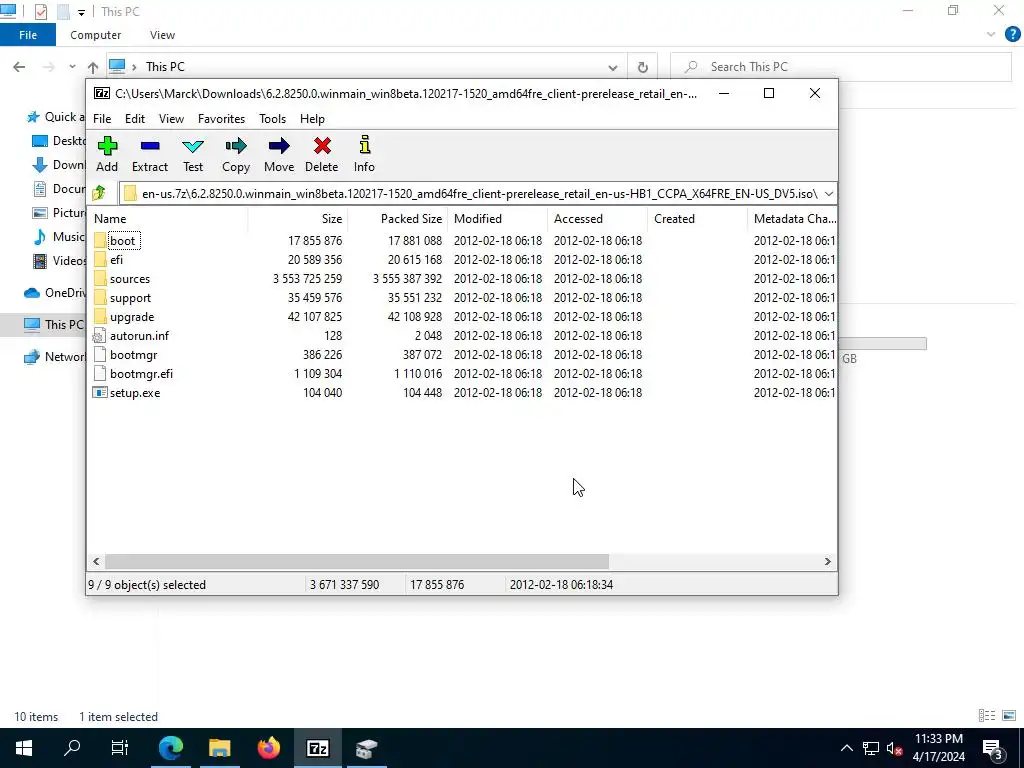The width and height of the screenshot is (1024, 768).
Task: Select the sources folder row
Action: 462,279
